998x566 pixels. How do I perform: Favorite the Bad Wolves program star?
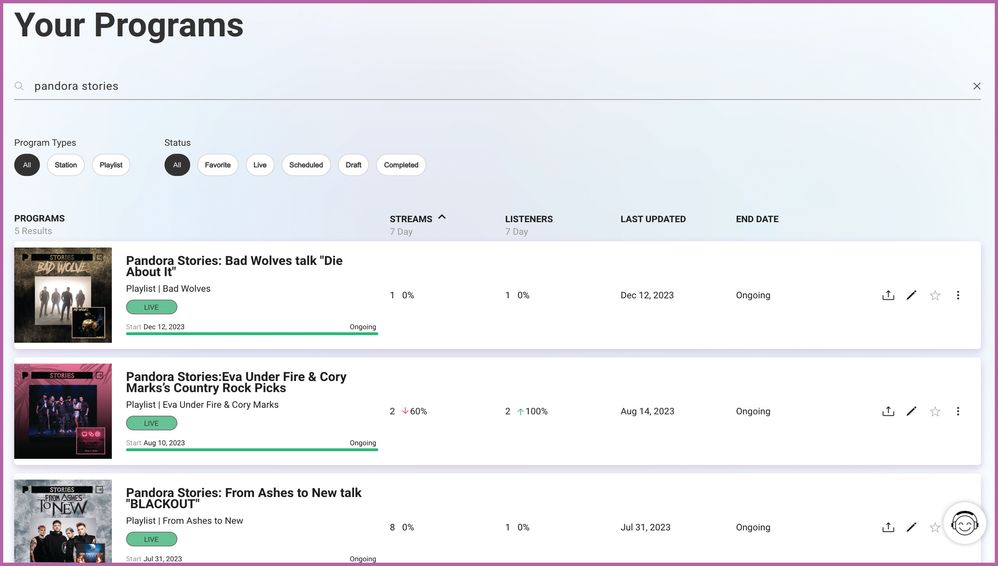tap(935, 296)
